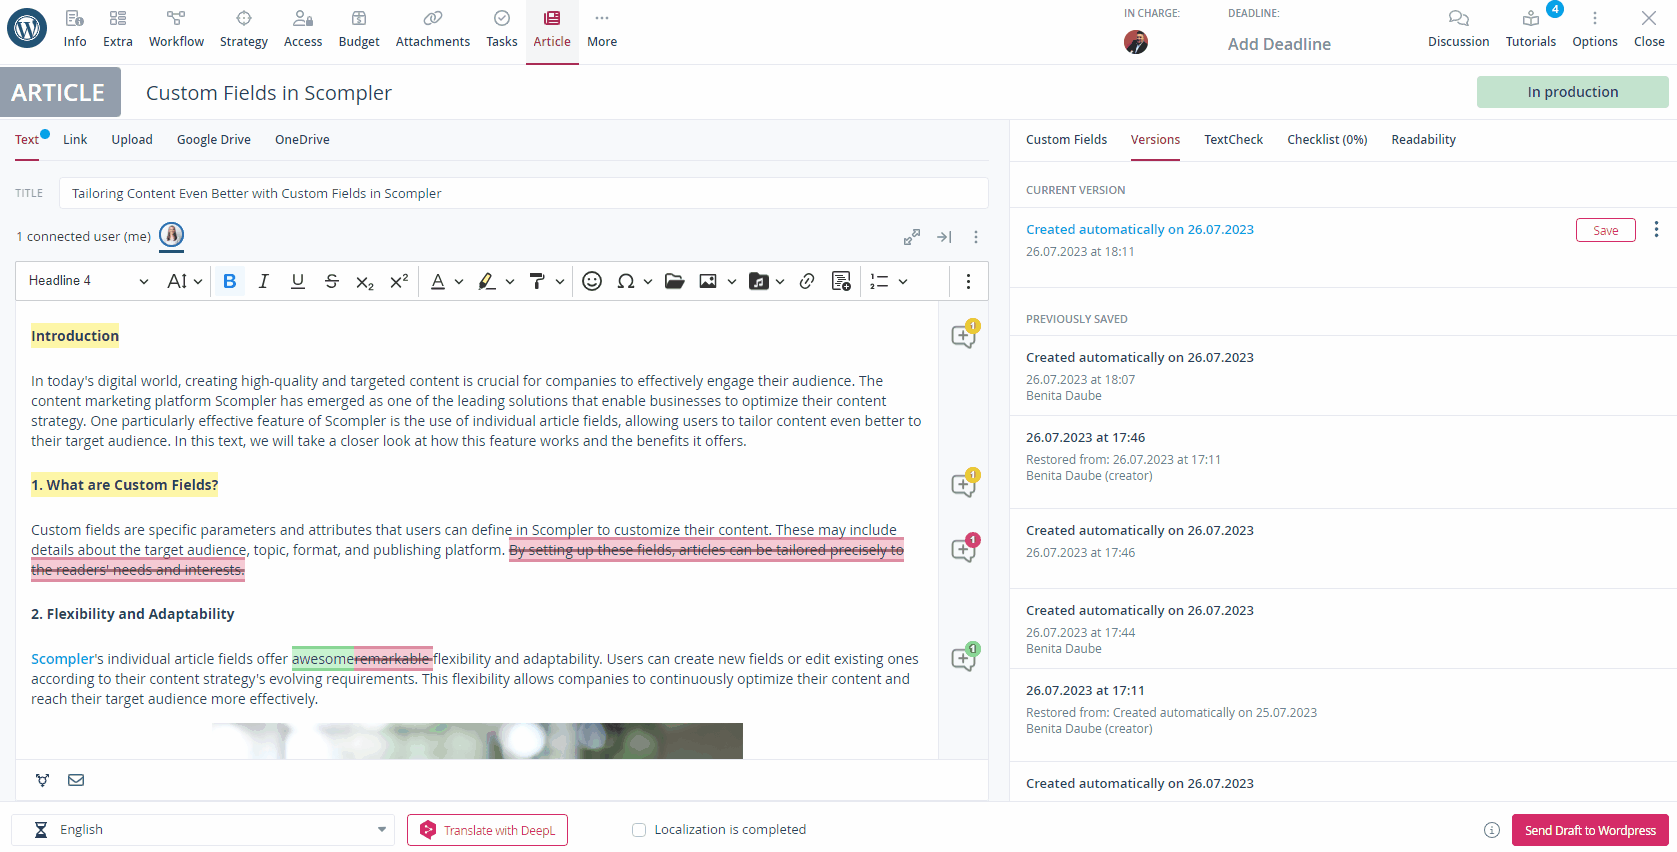Insert an emoji with the smiley icon
The width and height of the screenshot is (1677, 852).
pos(592,281)
